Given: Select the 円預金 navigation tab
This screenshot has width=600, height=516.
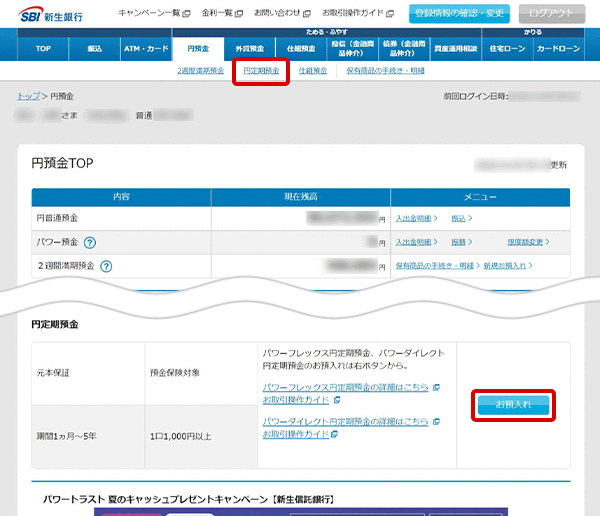Looking at the screenshot, I should click(198, 49).
